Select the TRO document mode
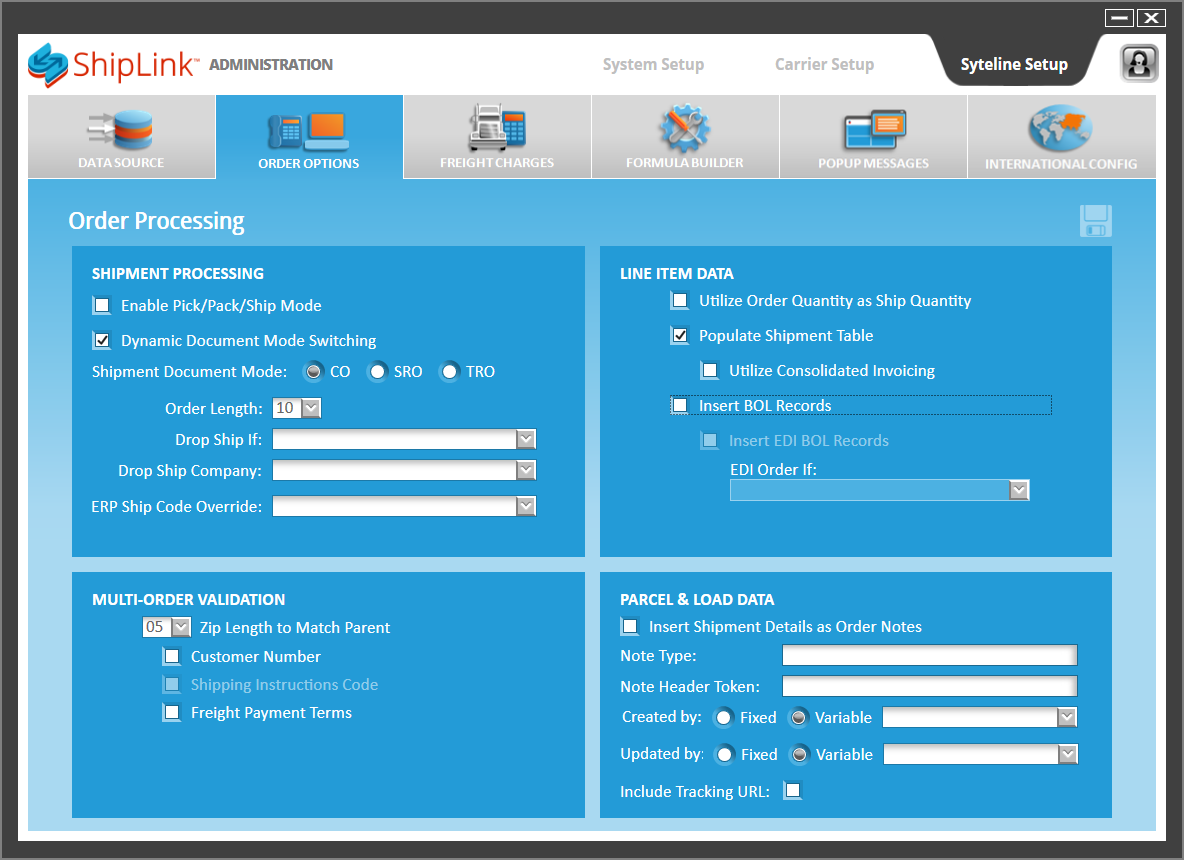Image resolution: width=1184 pixels, height=860 pixels. coord(449,371)
